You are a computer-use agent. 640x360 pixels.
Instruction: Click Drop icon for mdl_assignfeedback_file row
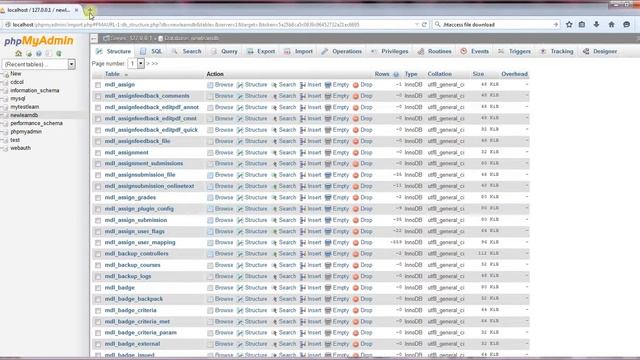[x=356, y=141]
